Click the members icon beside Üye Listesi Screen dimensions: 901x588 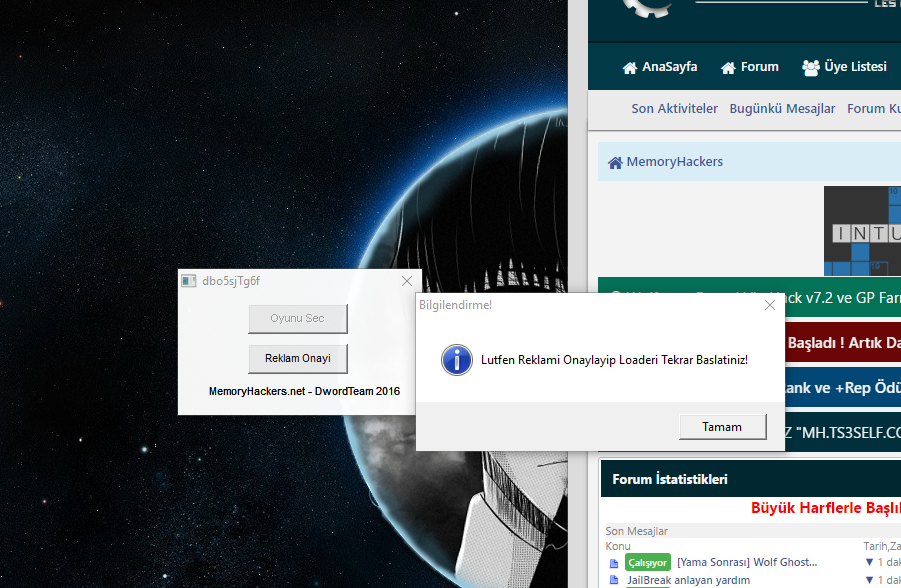coord(811,68)
